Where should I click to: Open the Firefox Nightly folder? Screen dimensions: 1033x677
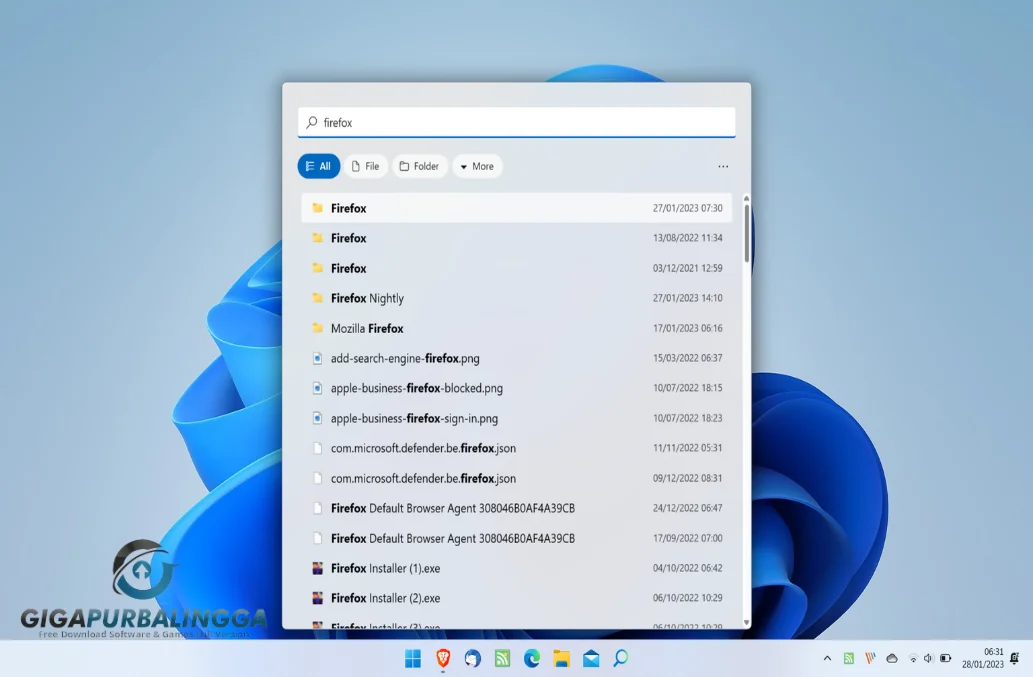(x=516, y=298)
